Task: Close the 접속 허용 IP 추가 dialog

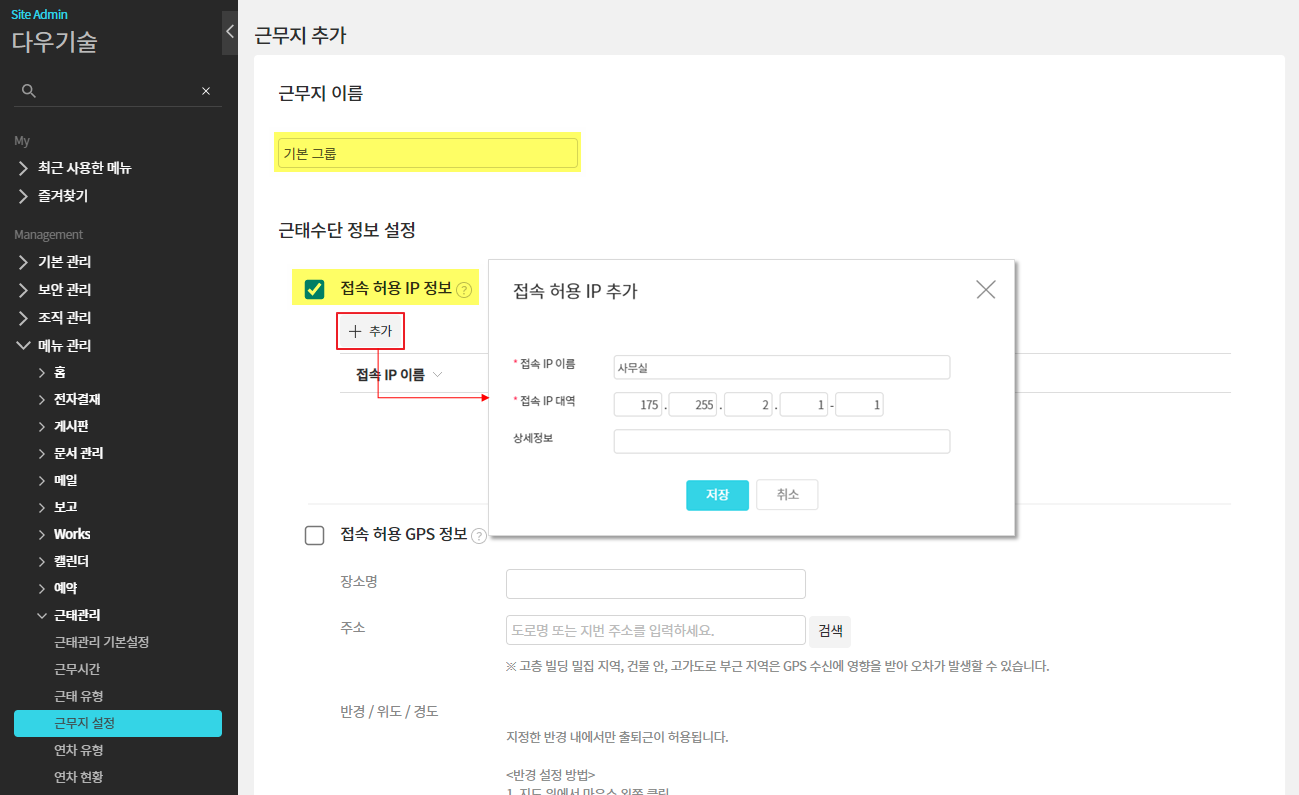Action: coord(985,290)
